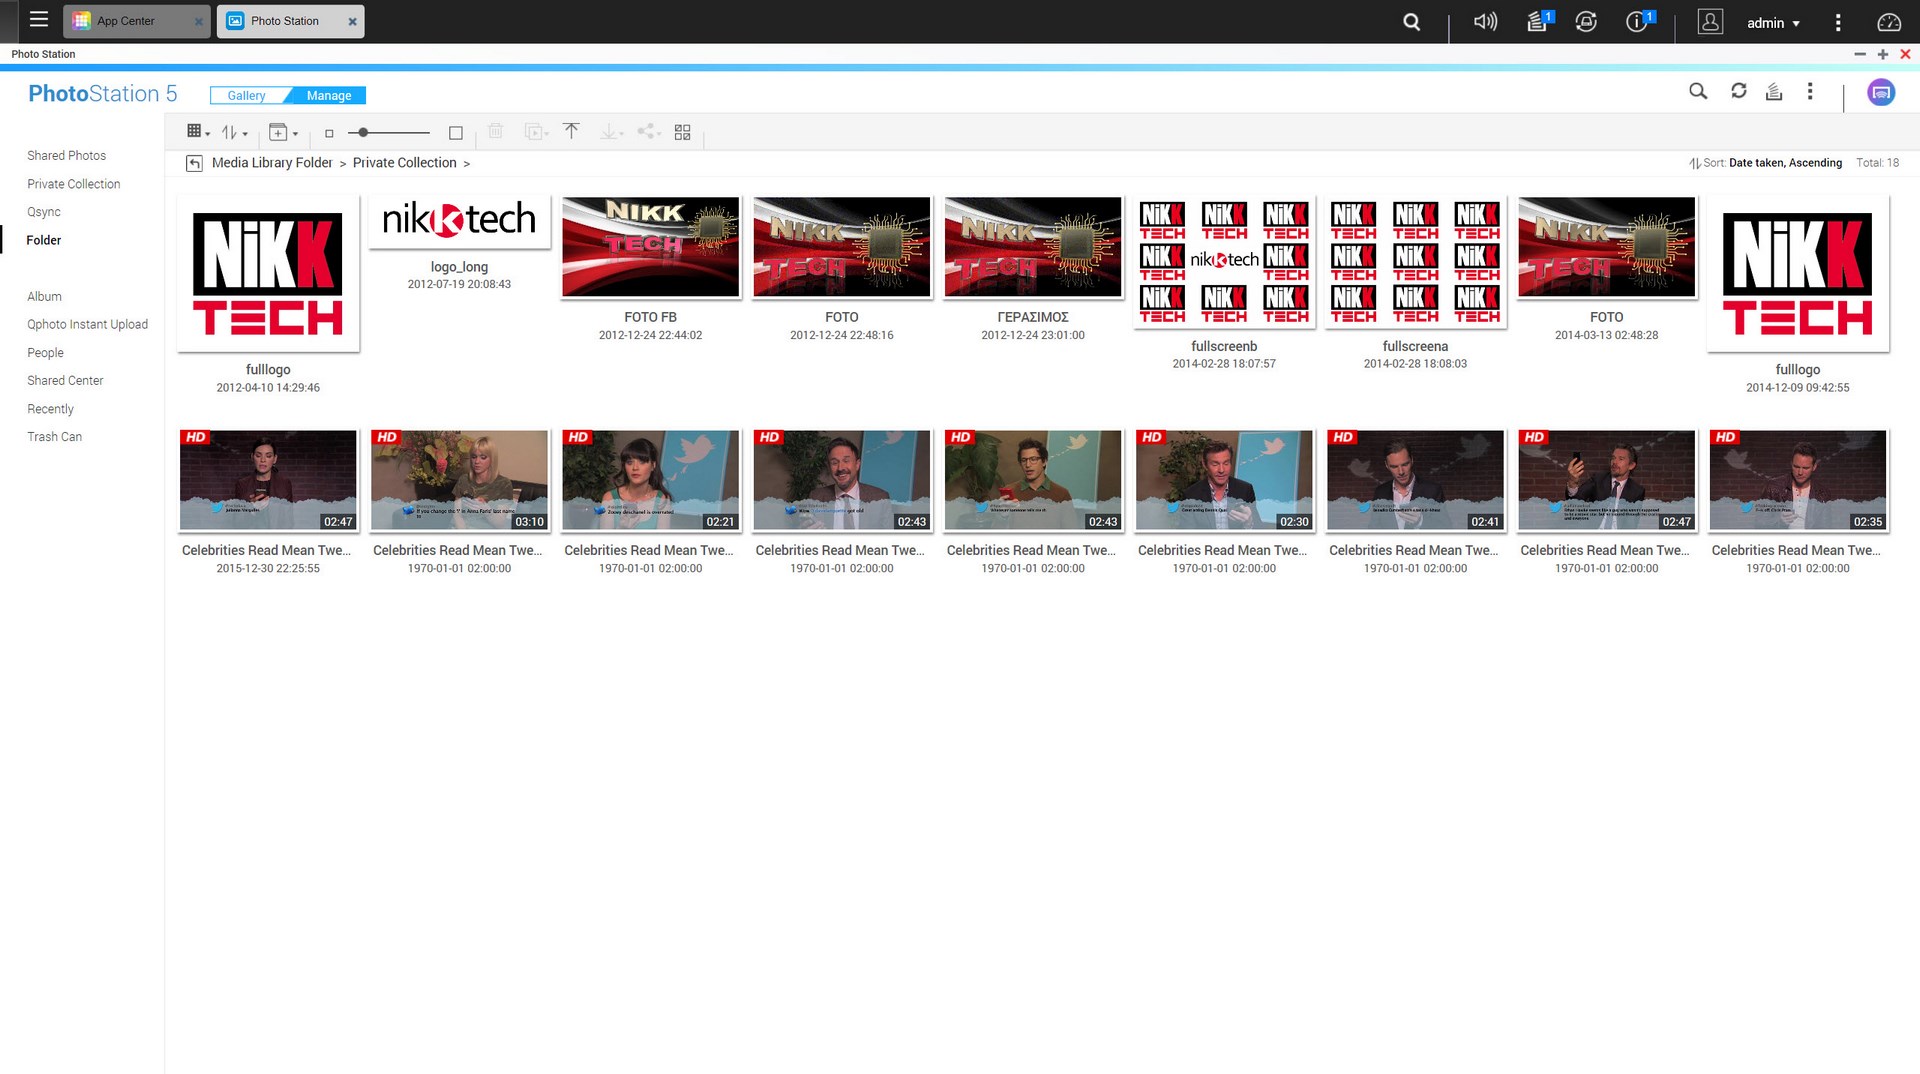Select fulllogo thumbnail dated 2014-12-09
Viewport: 1920px width, 1074px height.
(1798, 274)
